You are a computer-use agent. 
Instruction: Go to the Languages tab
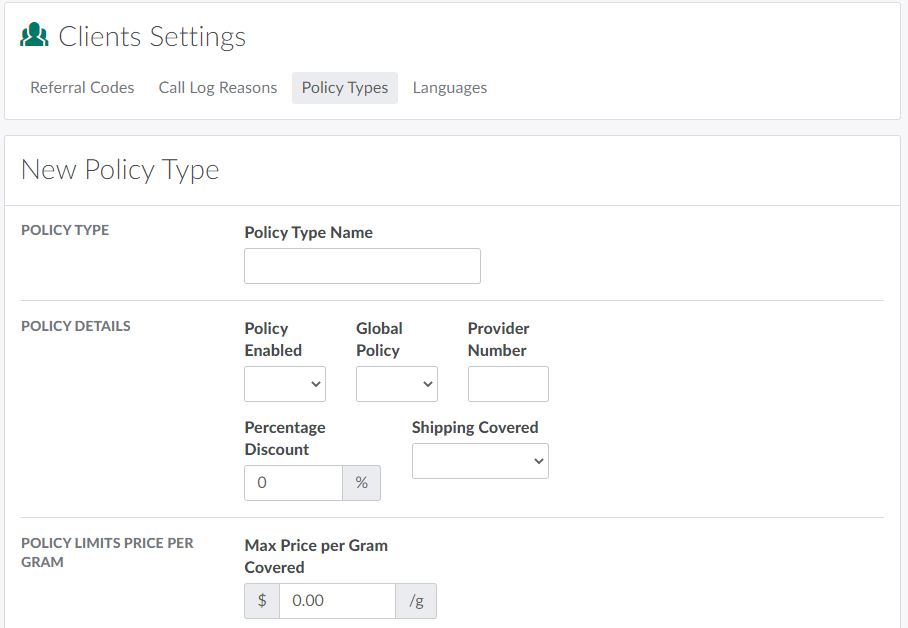[449, 88]
